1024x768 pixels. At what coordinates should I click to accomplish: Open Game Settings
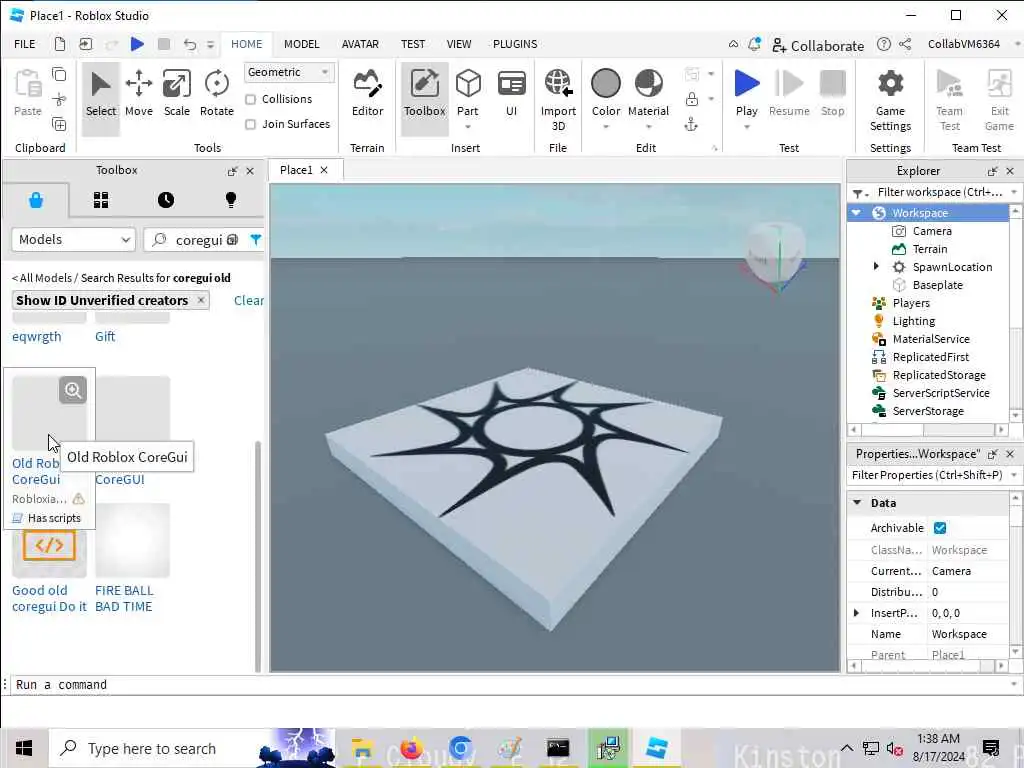click(890, 100)
